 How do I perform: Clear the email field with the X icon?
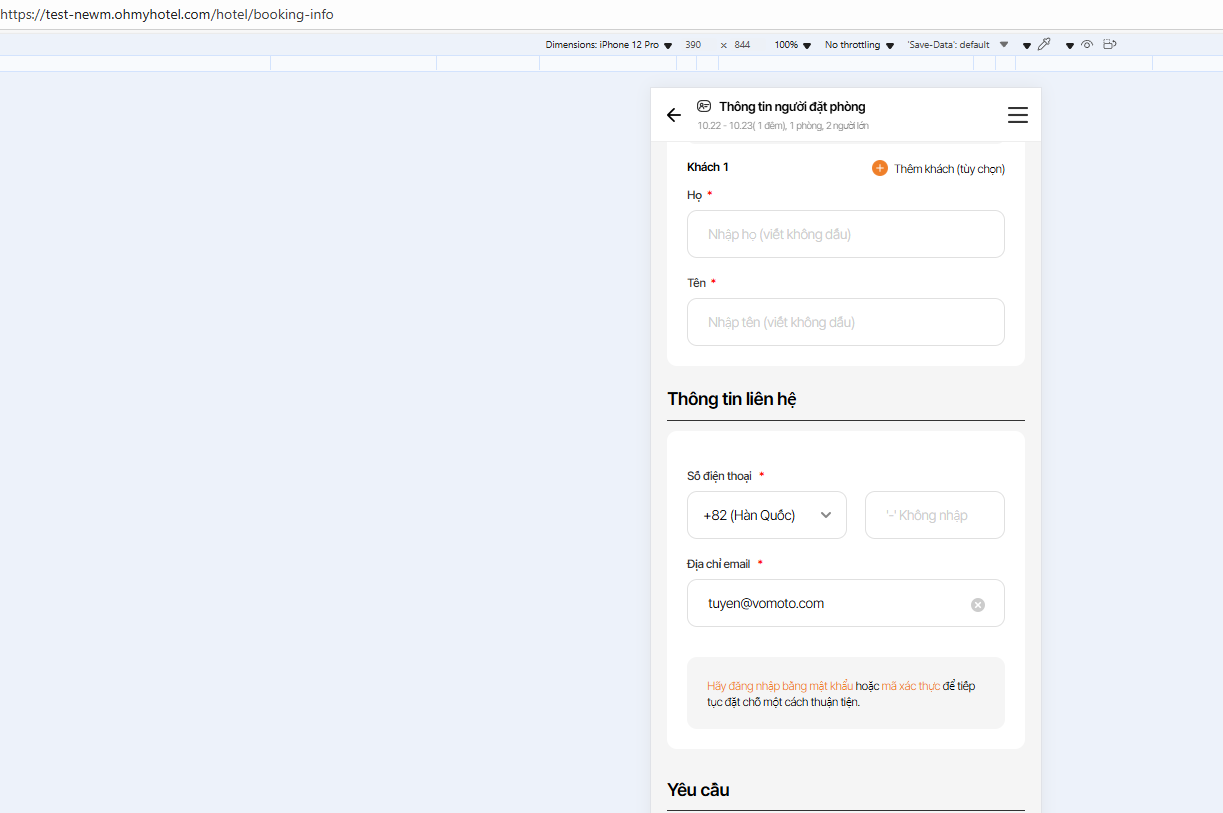978,605
